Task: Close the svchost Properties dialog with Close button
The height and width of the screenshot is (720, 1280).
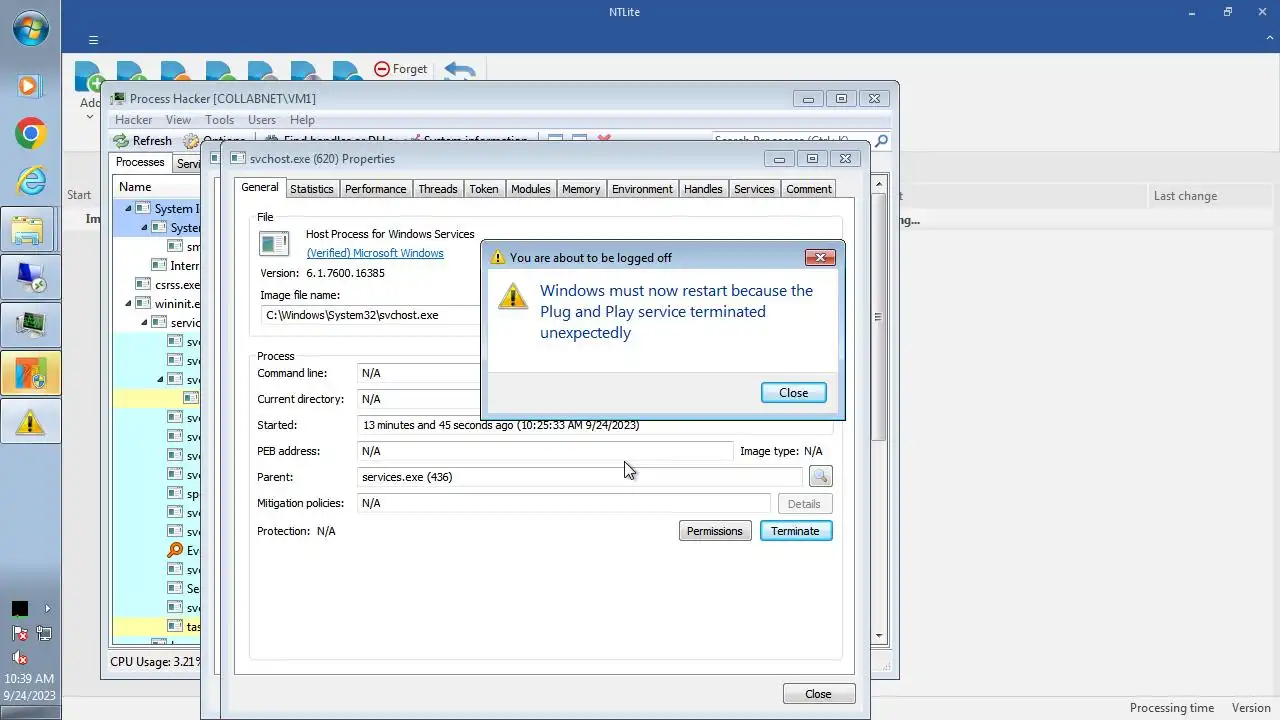Action: point(818,694)
